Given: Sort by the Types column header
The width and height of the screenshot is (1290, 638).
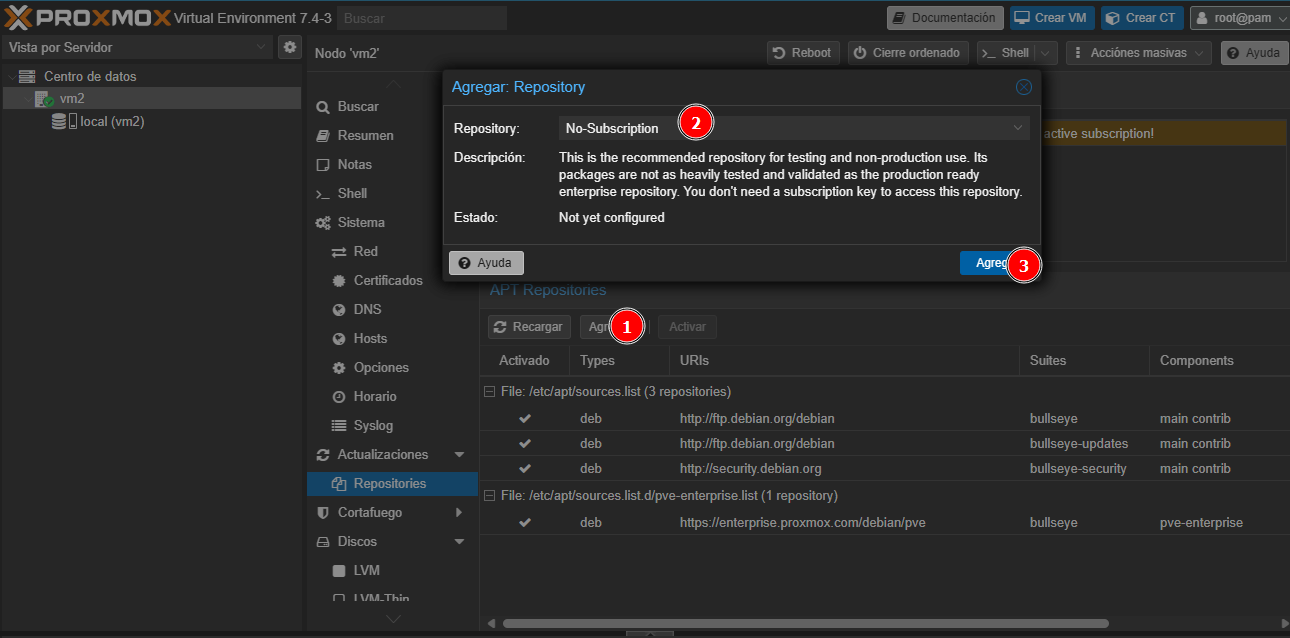Looking at the screenshot, I should [619, 360].
